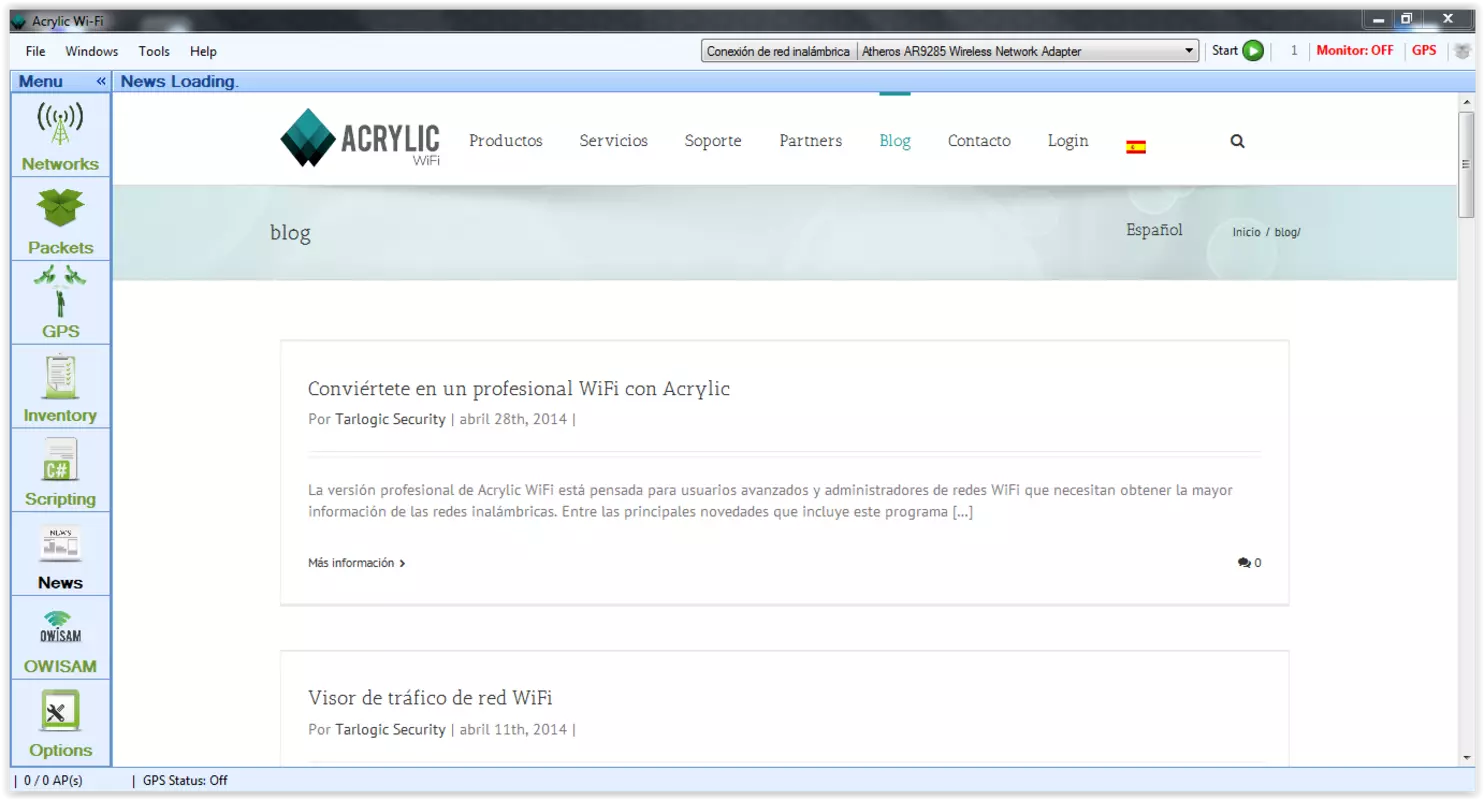Image resolution: width=1484 pixels, height=800 pixels.
Task: Click the Spanish flag language icon
Action: pos(1136,147)
